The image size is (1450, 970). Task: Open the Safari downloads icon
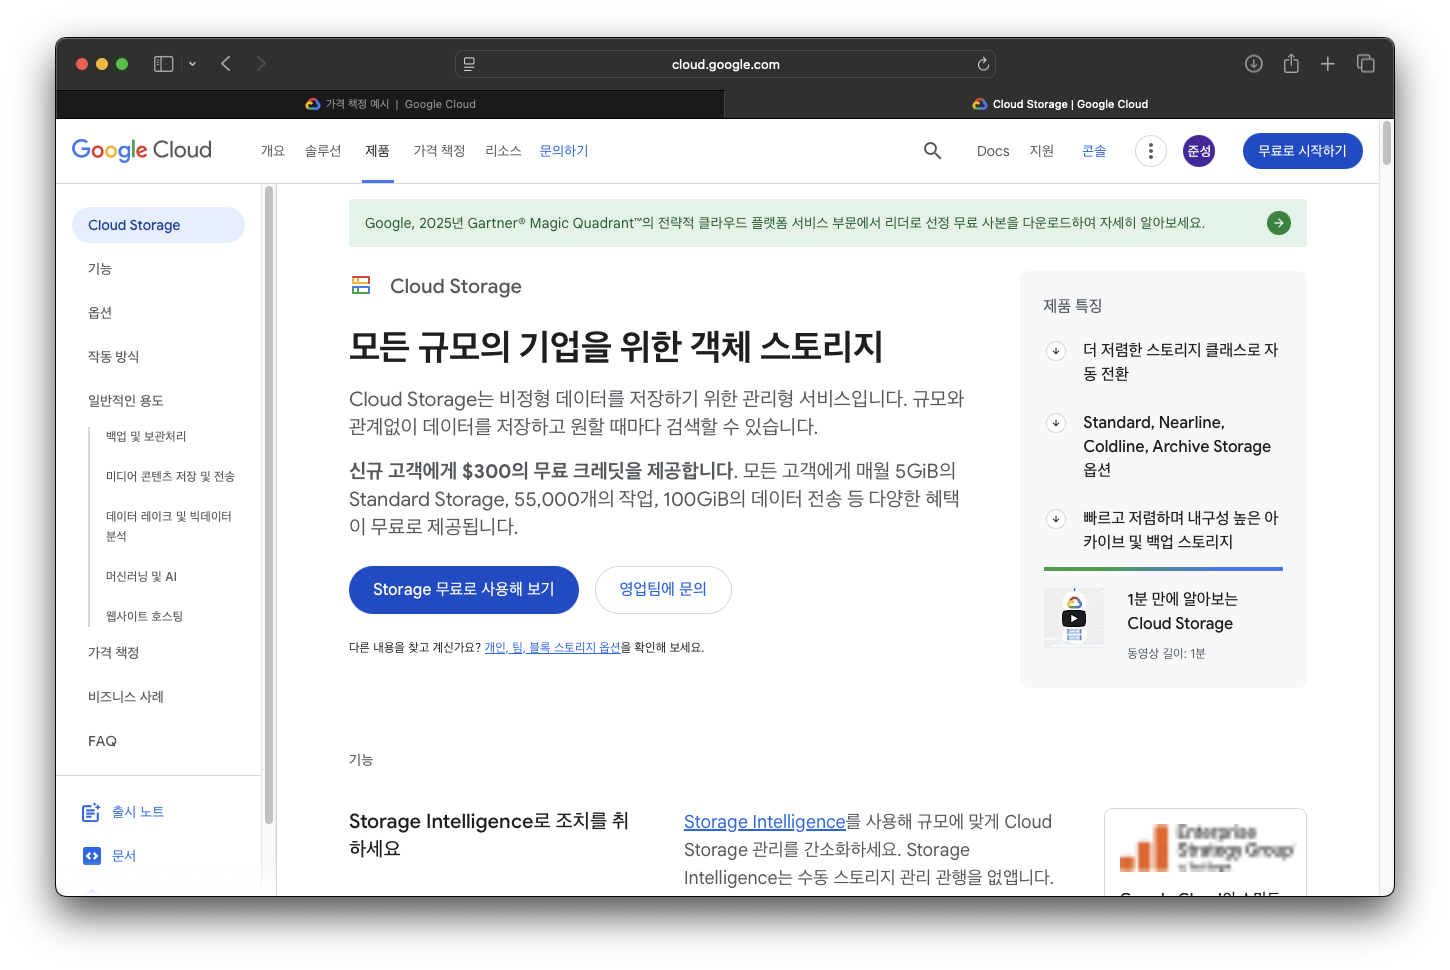tap(1253, 64)
